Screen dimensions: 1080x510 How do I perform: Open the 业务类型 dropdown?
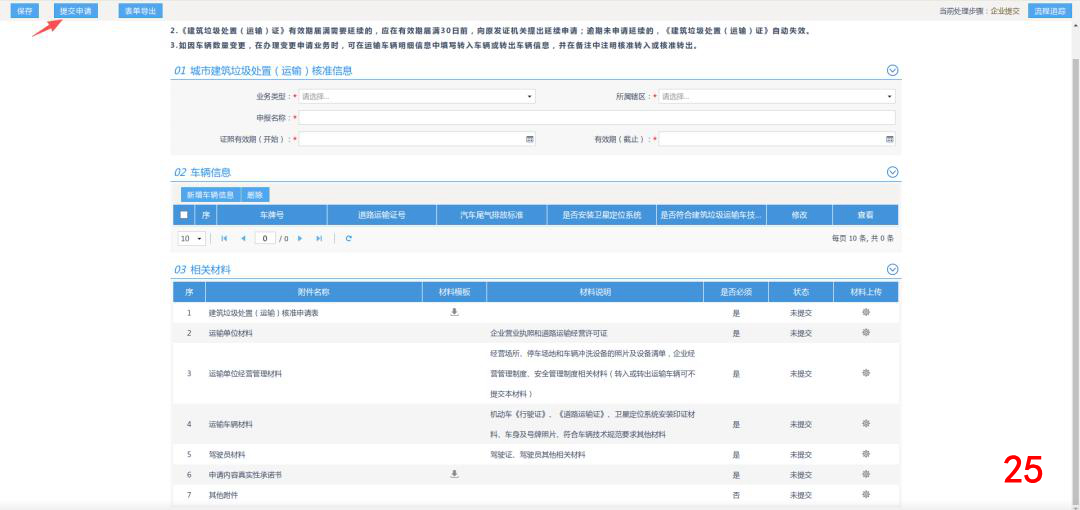coord(417,97)
